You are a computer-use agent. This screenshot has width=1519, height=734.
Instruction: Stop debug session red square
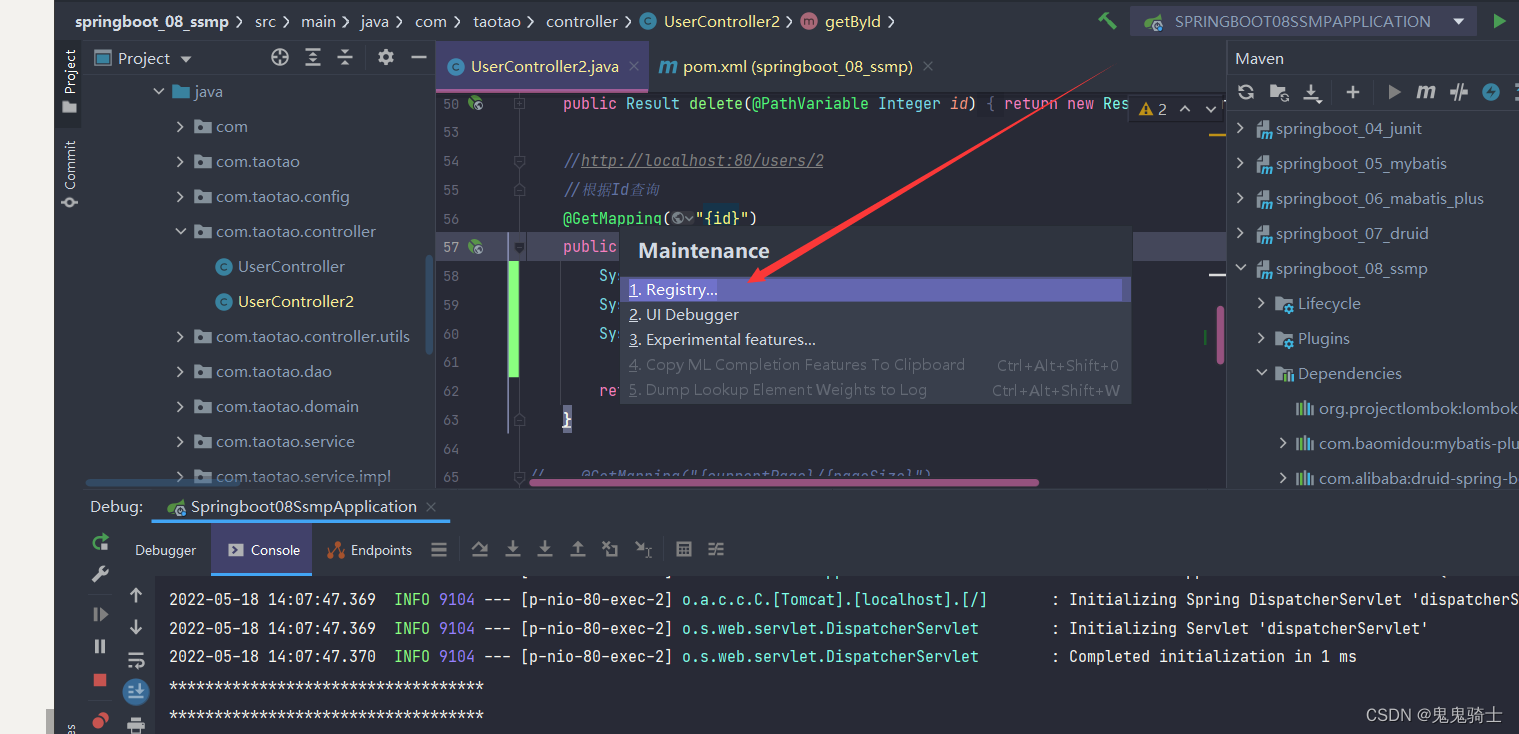pos(100,680)
